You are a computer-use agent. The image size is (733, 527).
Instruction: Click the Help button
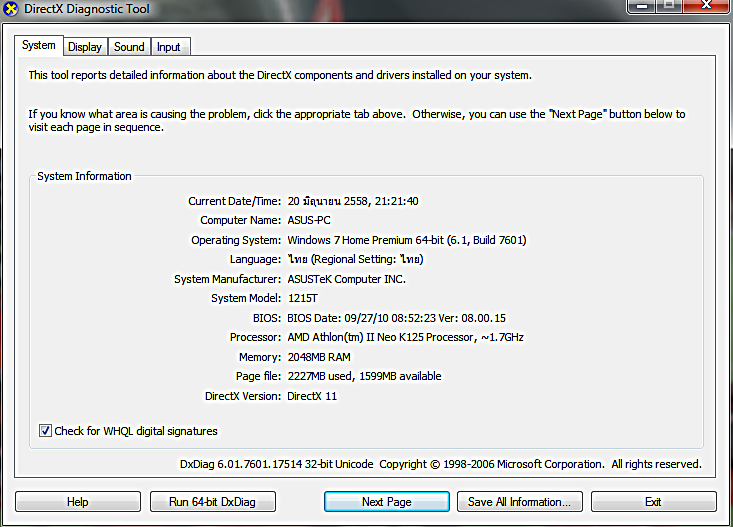point(78,502)
